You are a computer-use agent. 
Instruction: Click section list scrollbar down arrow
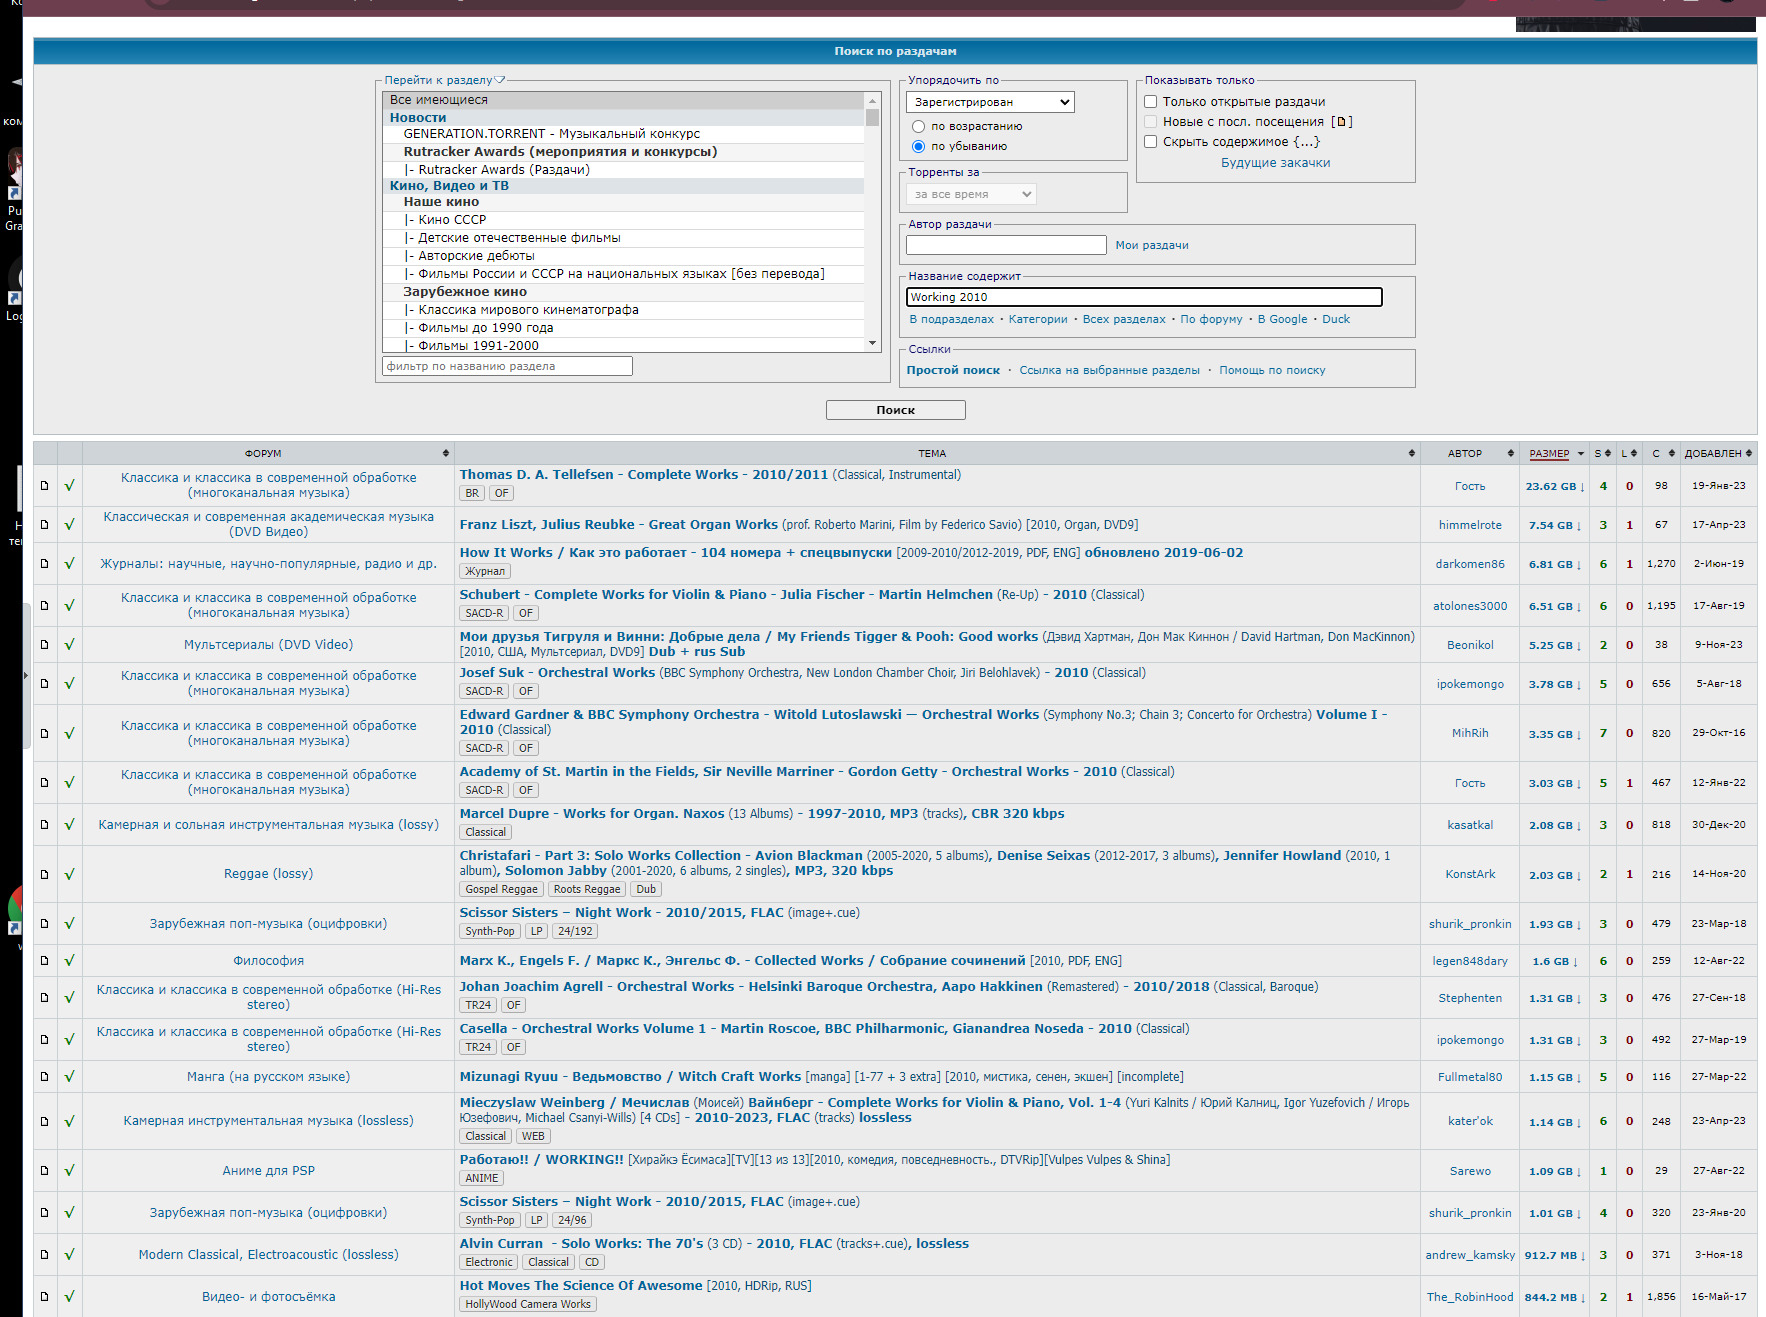(x=872, y=343)
